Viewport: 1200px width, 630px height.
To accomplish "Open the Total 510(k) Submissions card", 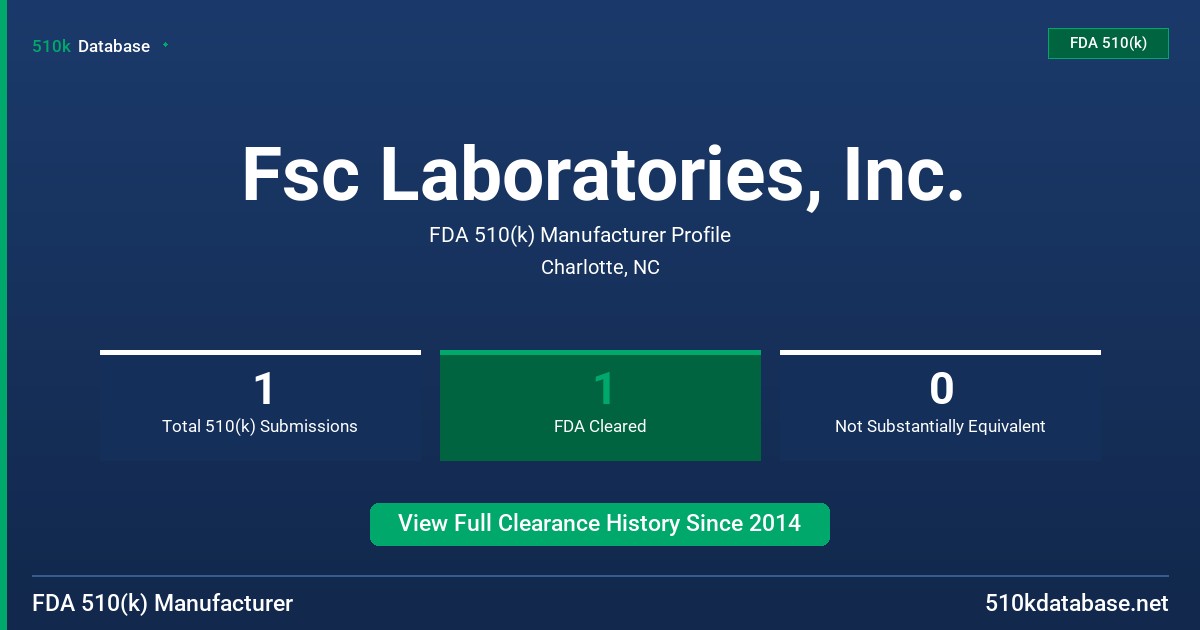I will coord(260,405).
